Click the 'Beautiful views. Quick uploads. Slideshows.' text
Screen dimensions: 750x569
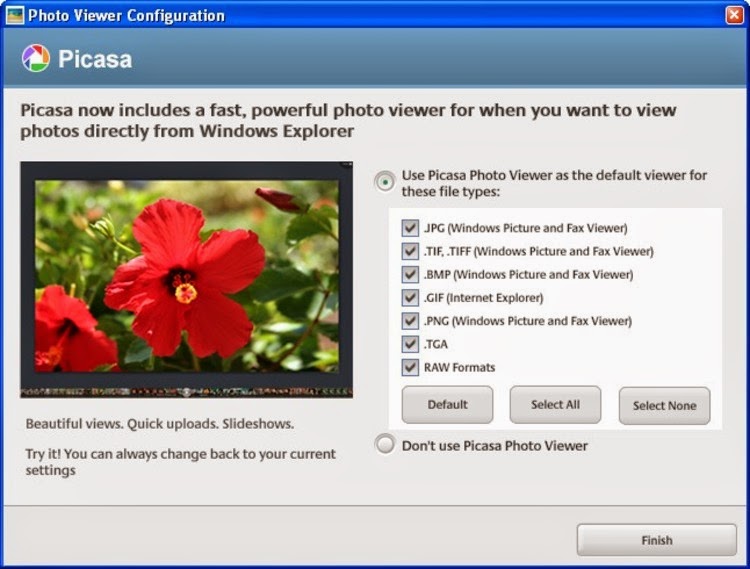click(160, 424)
